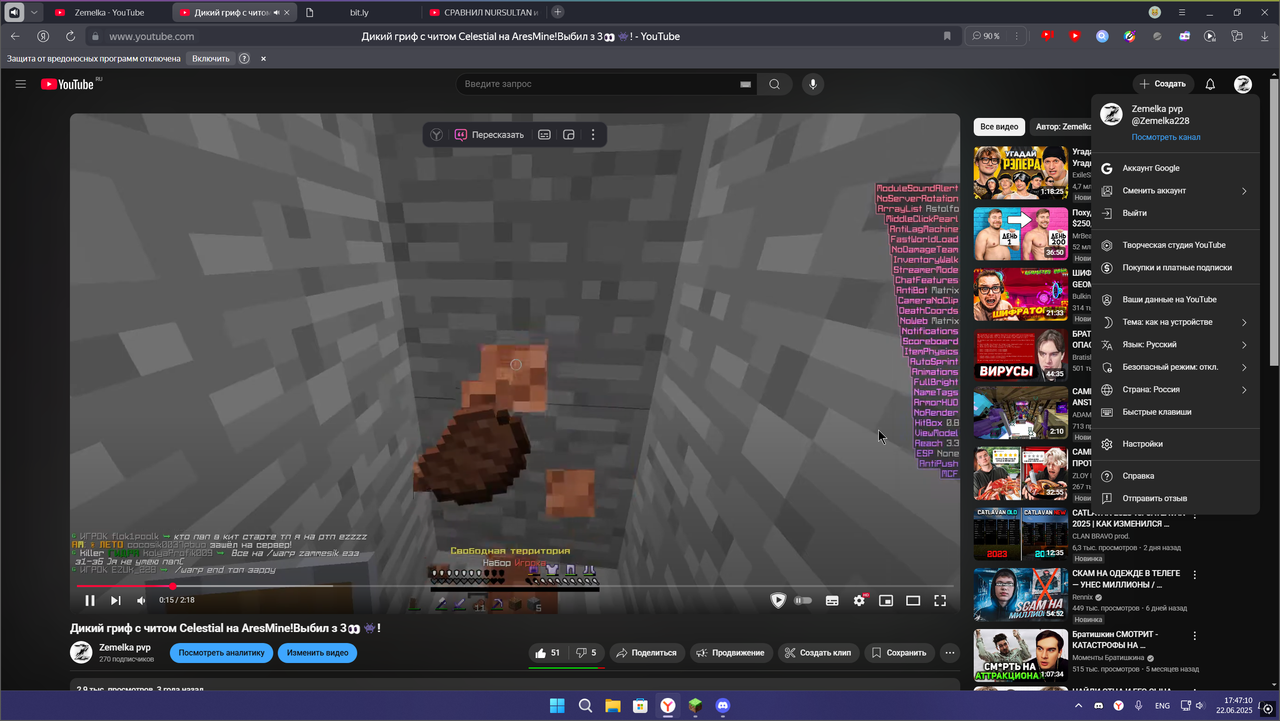
Task: Switch to bit.ly browser tab
Action: (358, 12)
